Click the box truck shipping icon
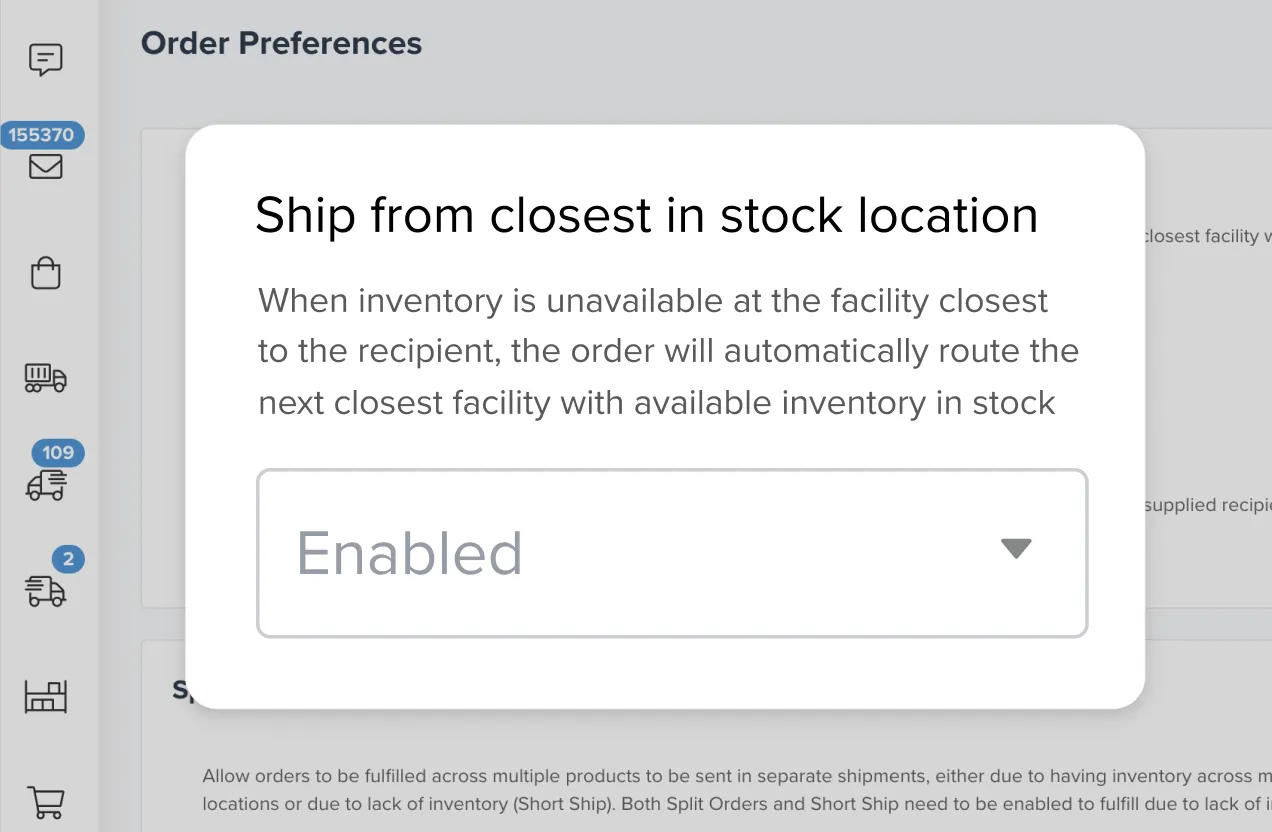 click(x=44, y=380)
